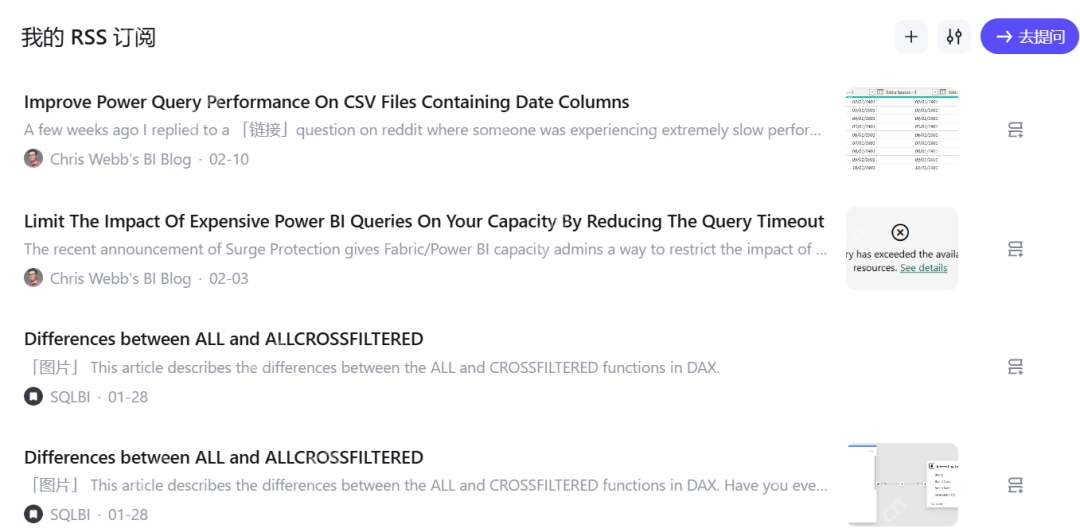Open Limit The Impact Of Expensive Queries title
This screenshot has width=1080, height=532.
click(424, 221)
